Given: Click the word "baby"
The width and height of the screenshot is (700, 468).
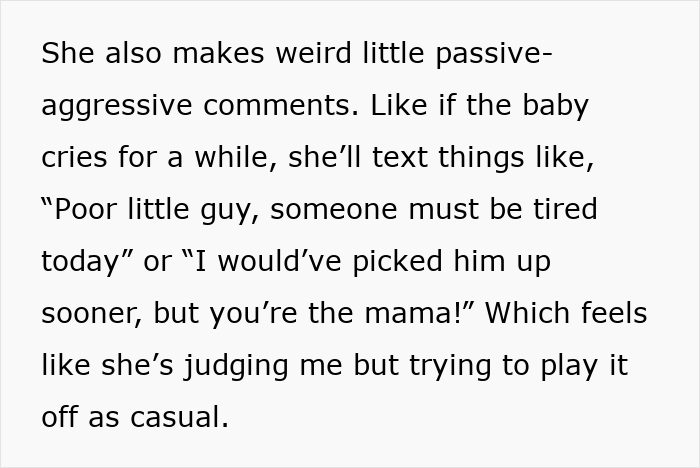Looking at the screenshot, I should click(557, 105).
